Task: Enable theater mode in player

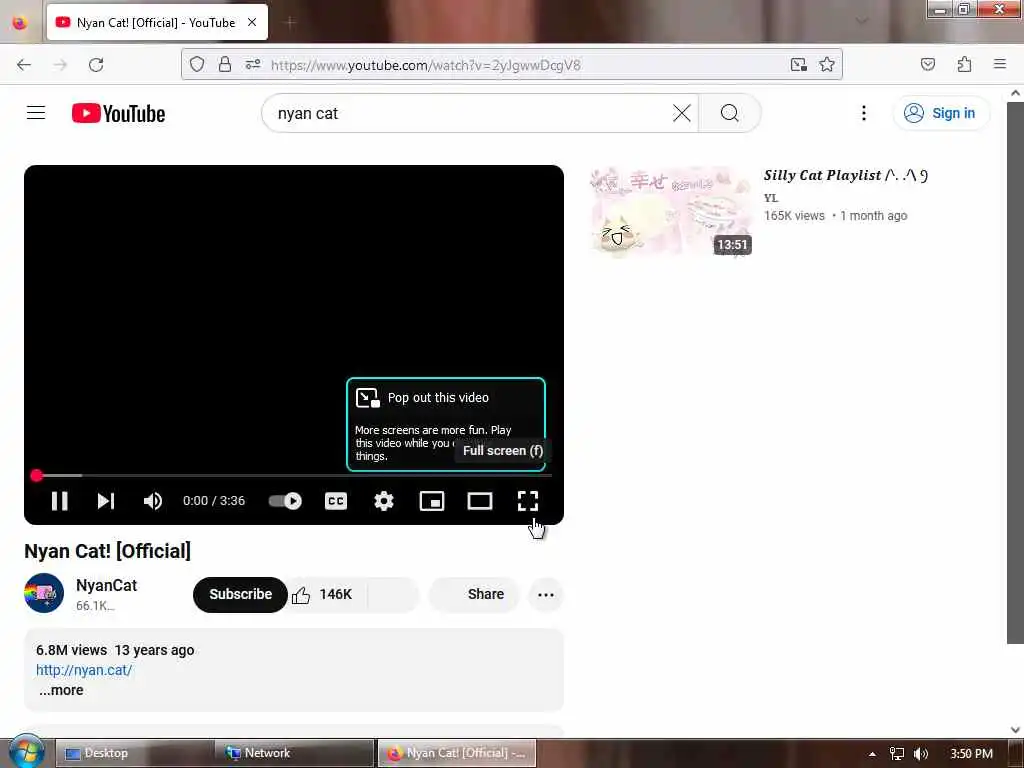Action: [480, 501]
